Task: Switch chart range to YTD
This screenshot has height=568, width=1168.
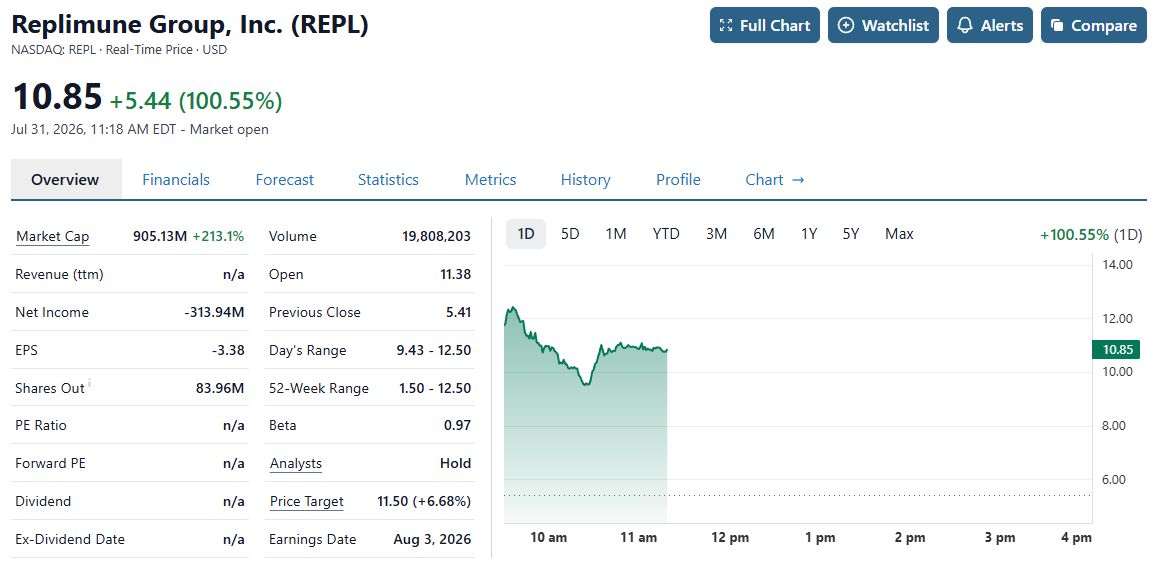Action: point(666,234)
